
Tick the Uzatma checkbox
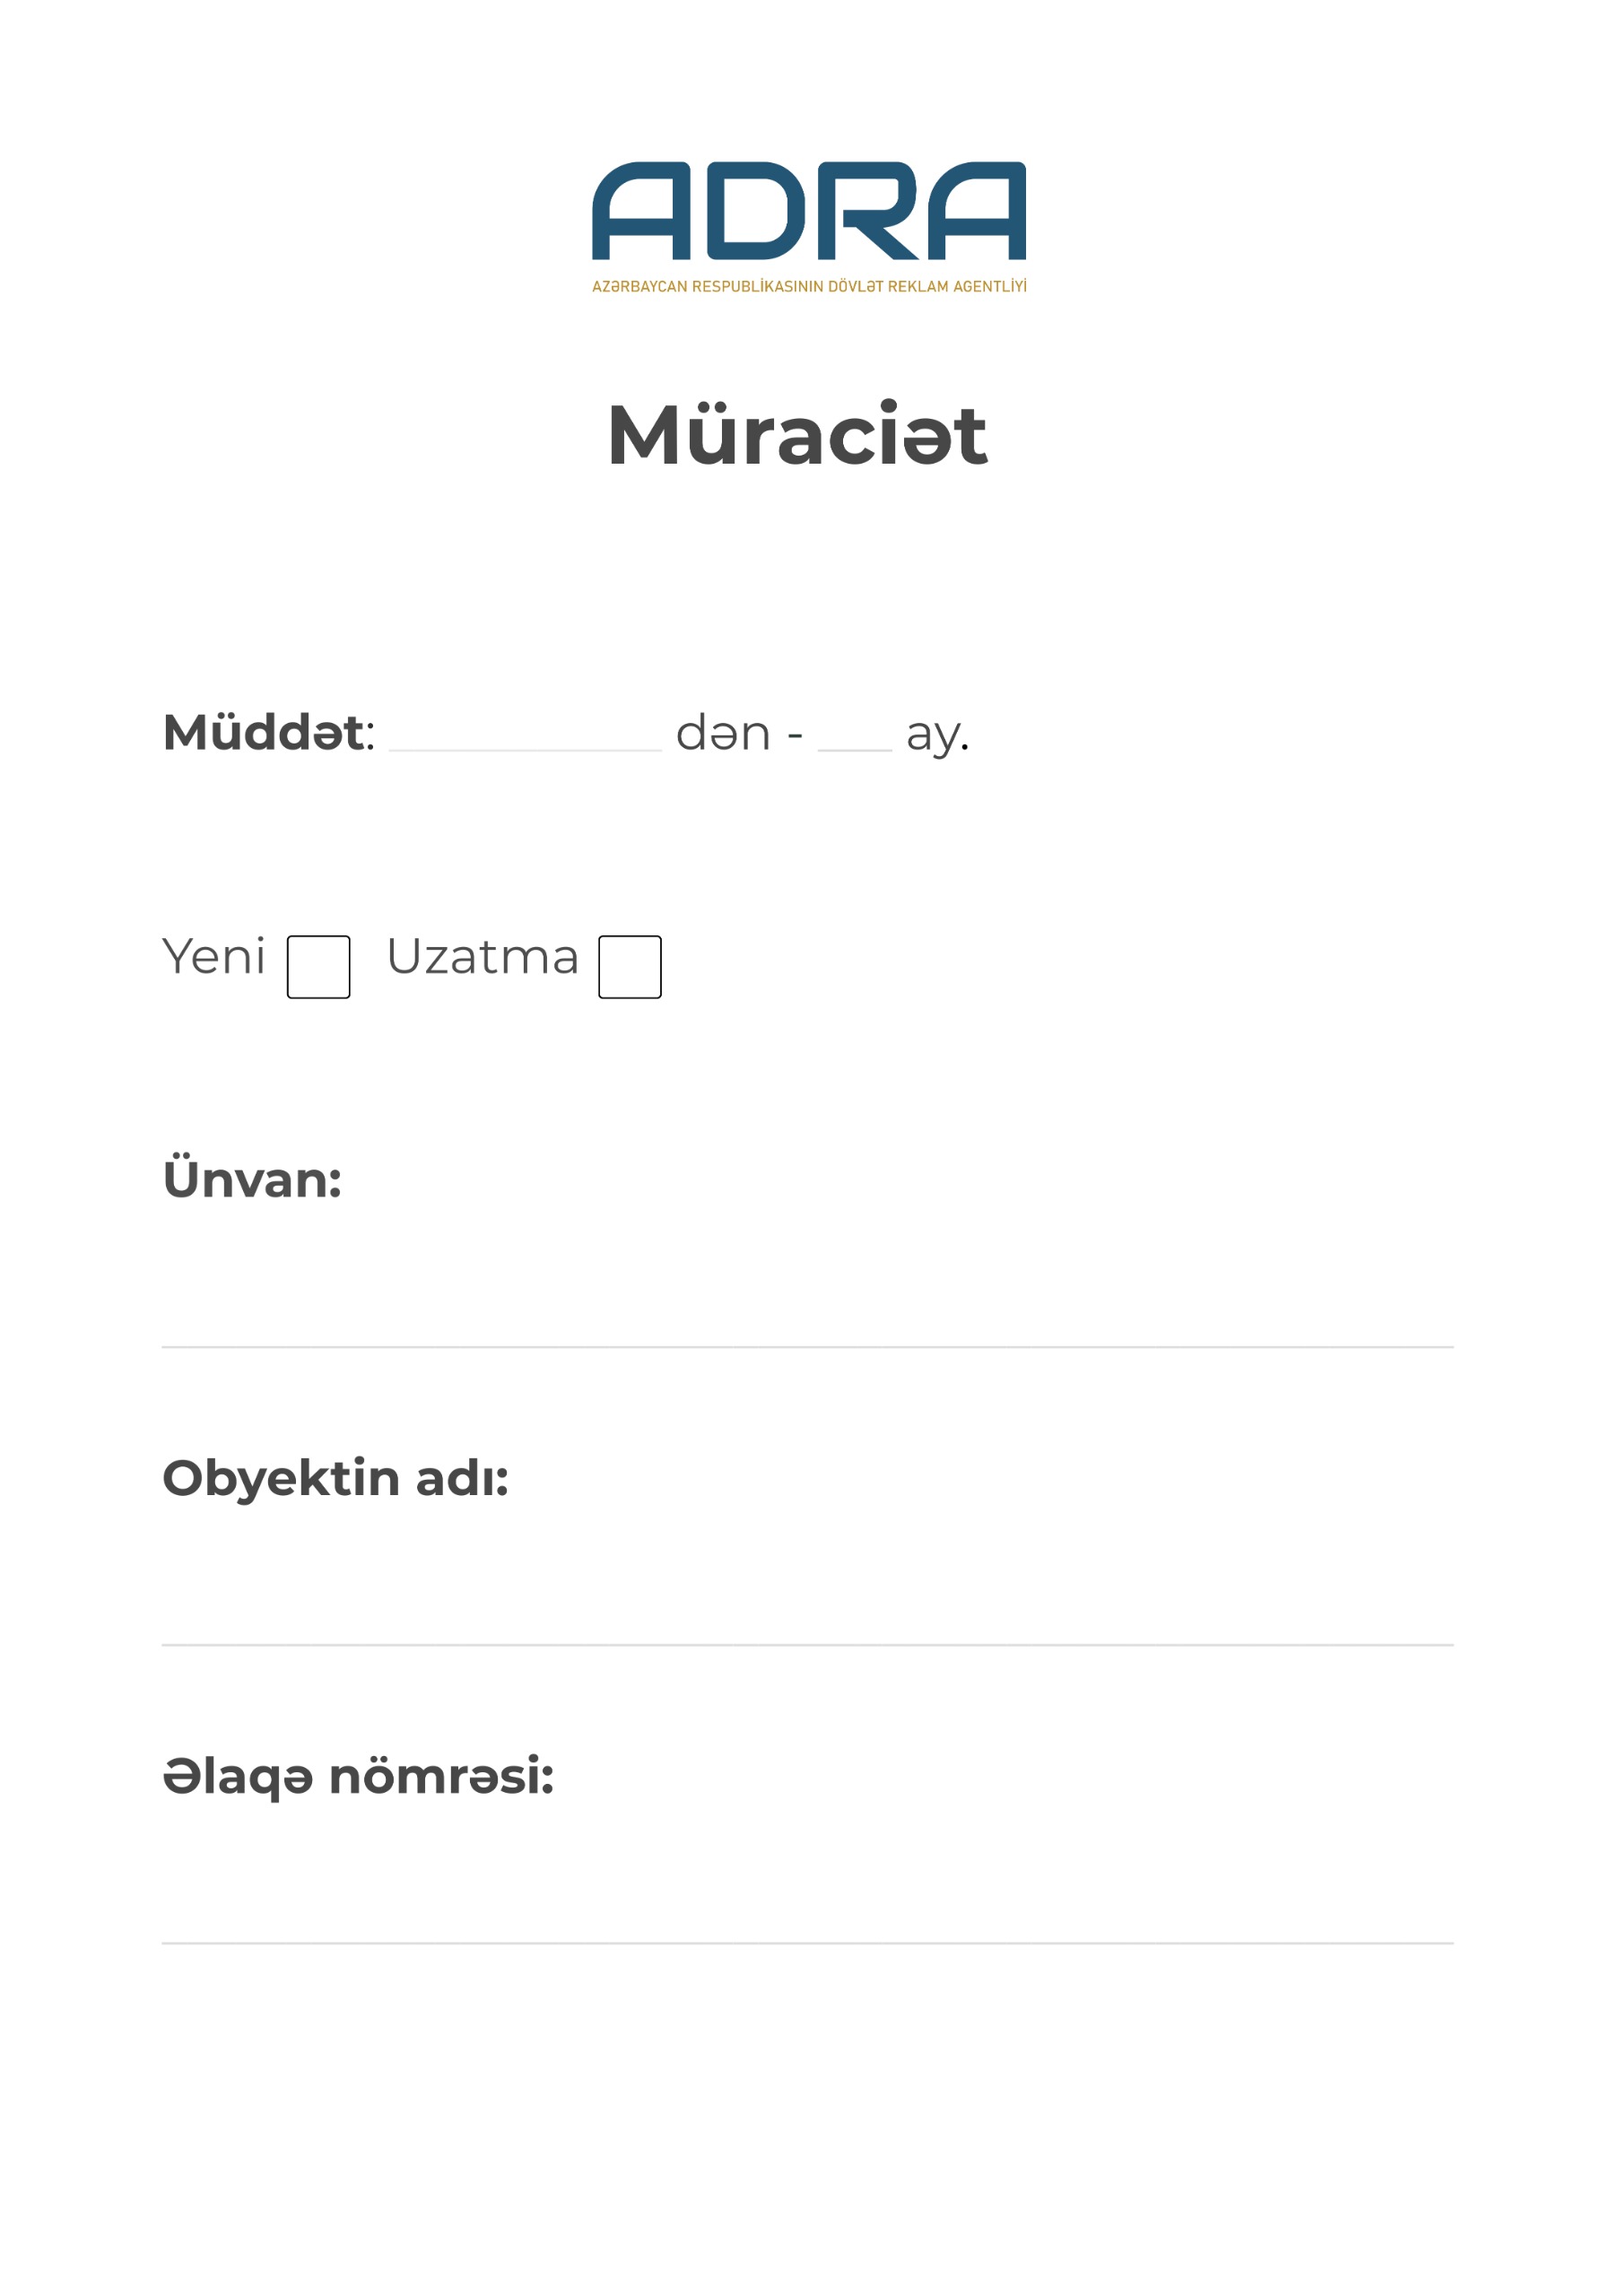pos(630,967)
